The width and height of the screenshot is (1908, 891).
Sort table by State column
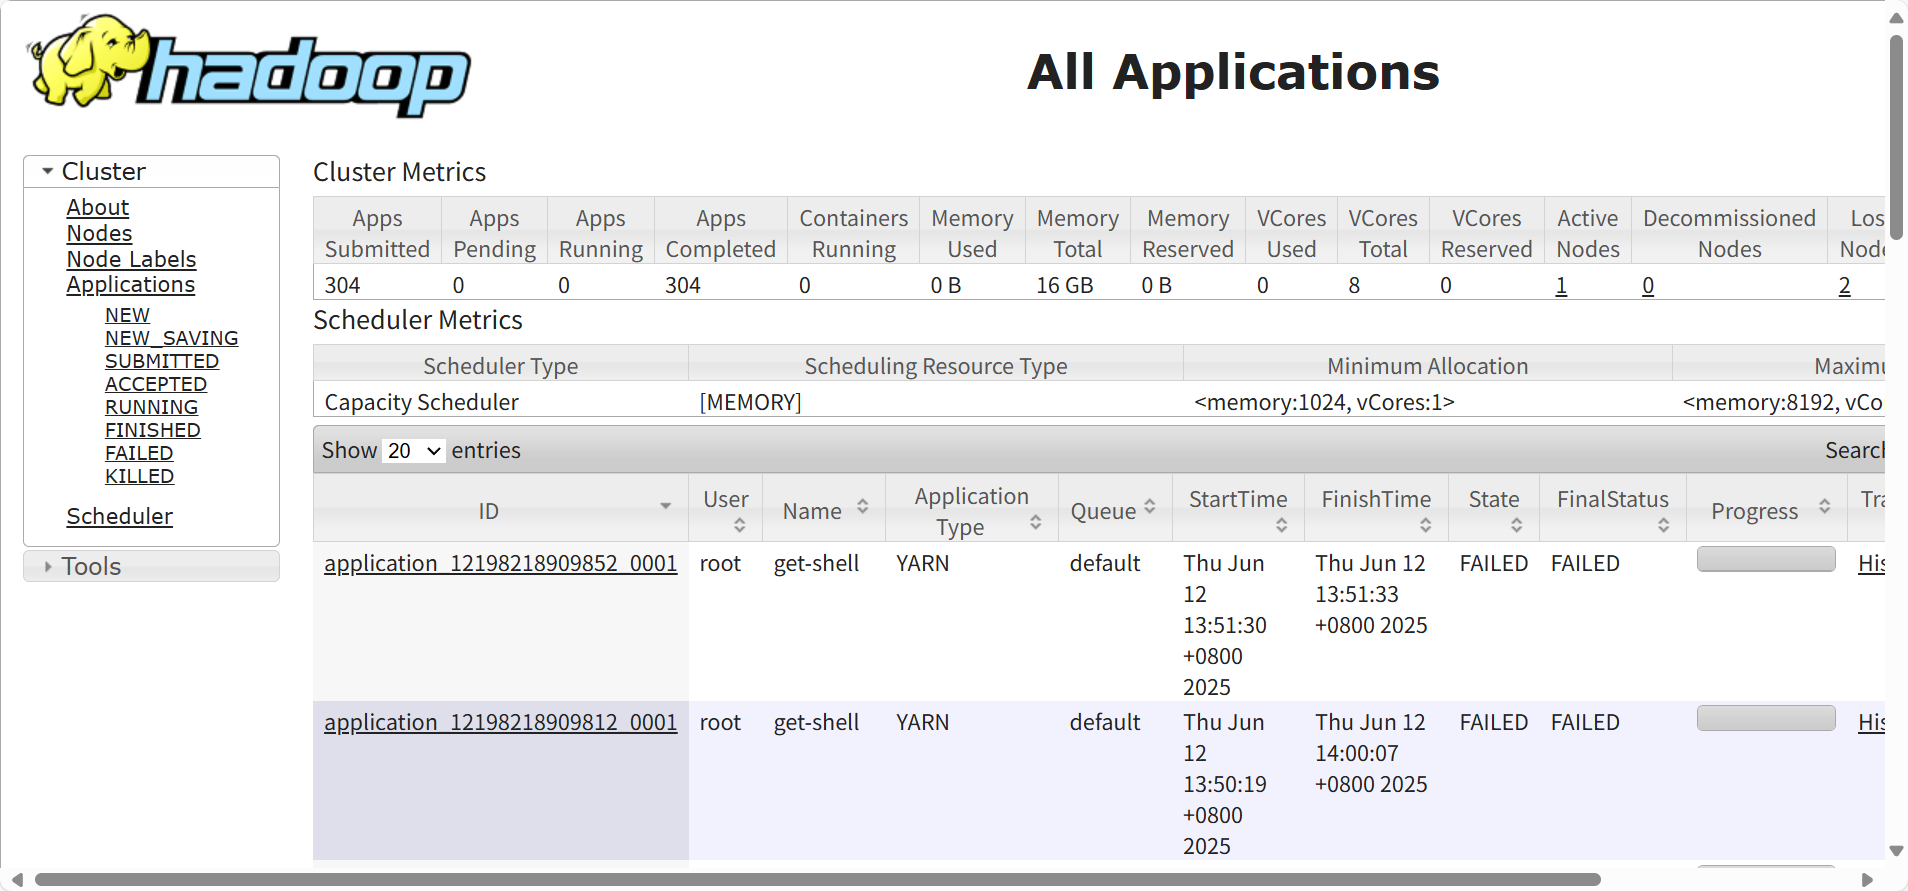tap(1494, 510)
